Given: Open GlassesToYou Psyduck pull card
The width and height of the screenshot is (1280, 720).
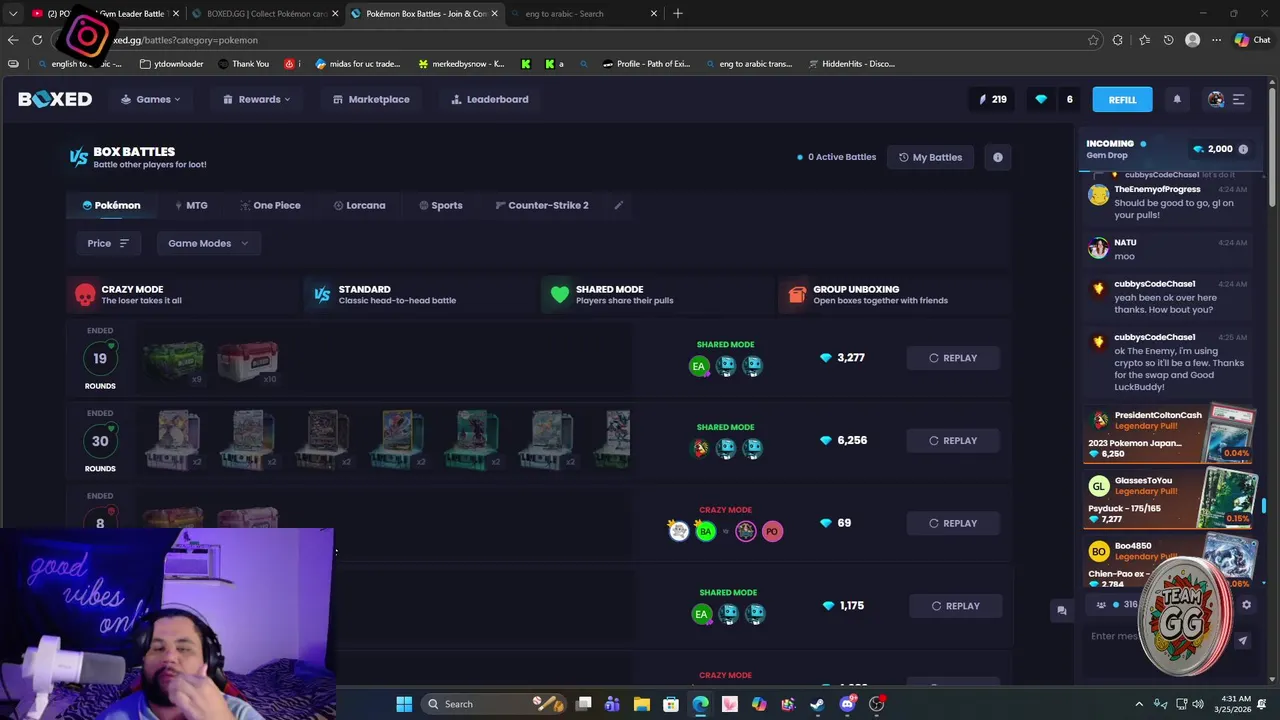Looking at the screenshot, I should point(1170,500).
